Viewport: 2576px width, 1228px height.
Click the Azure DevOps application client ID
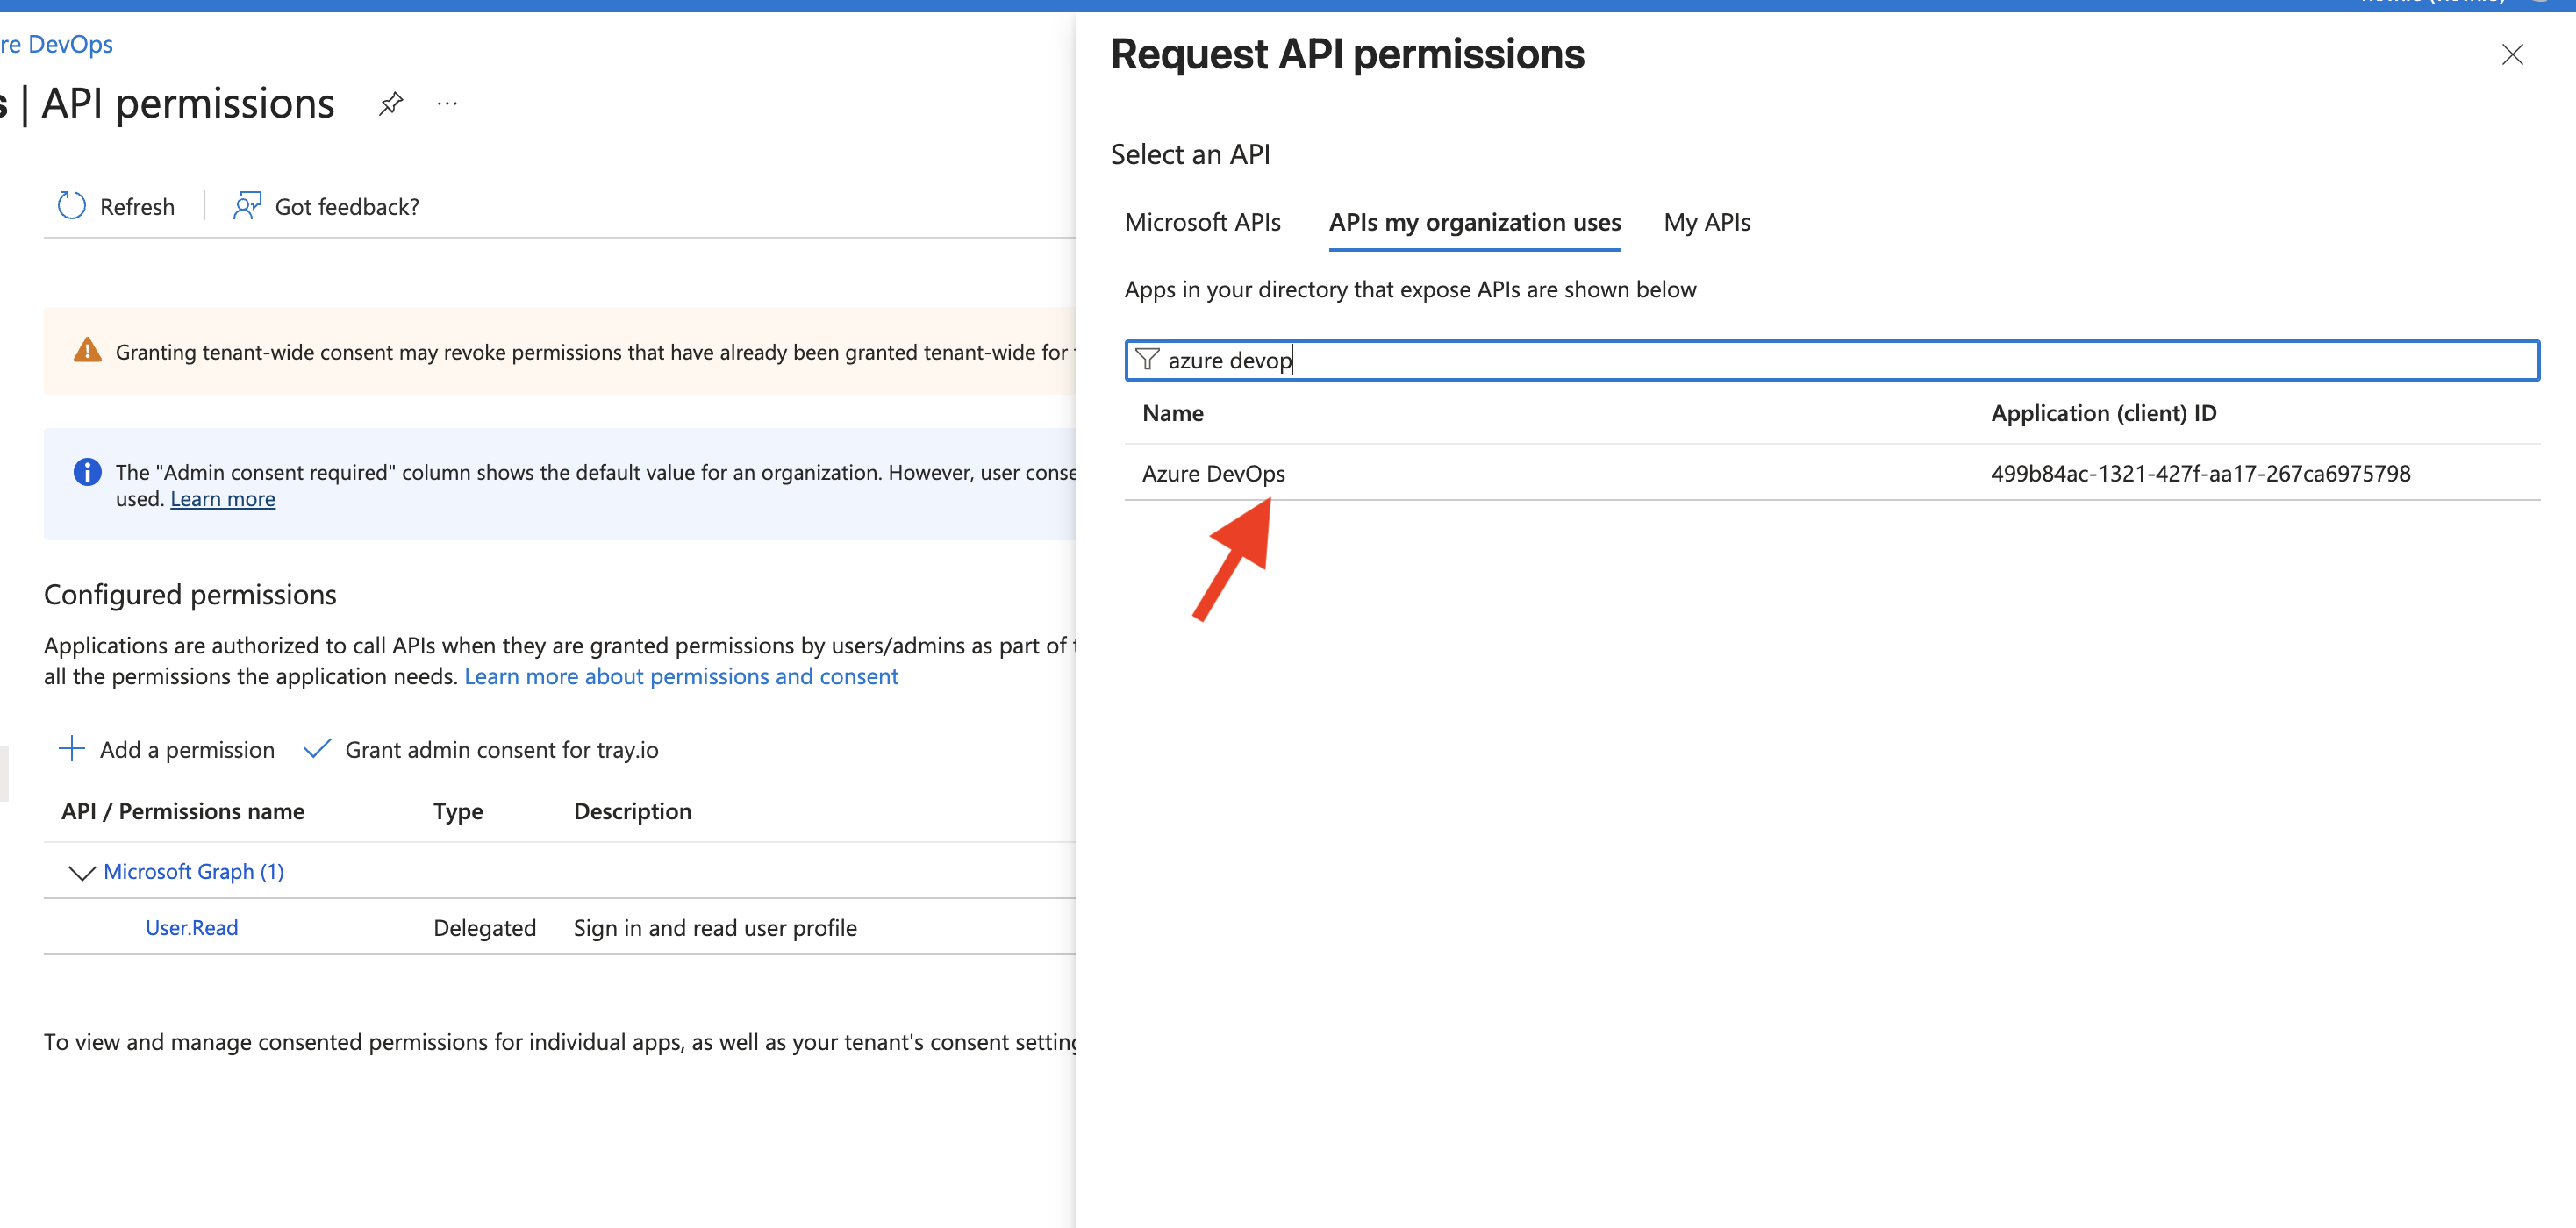click(x=2200, y=473)
